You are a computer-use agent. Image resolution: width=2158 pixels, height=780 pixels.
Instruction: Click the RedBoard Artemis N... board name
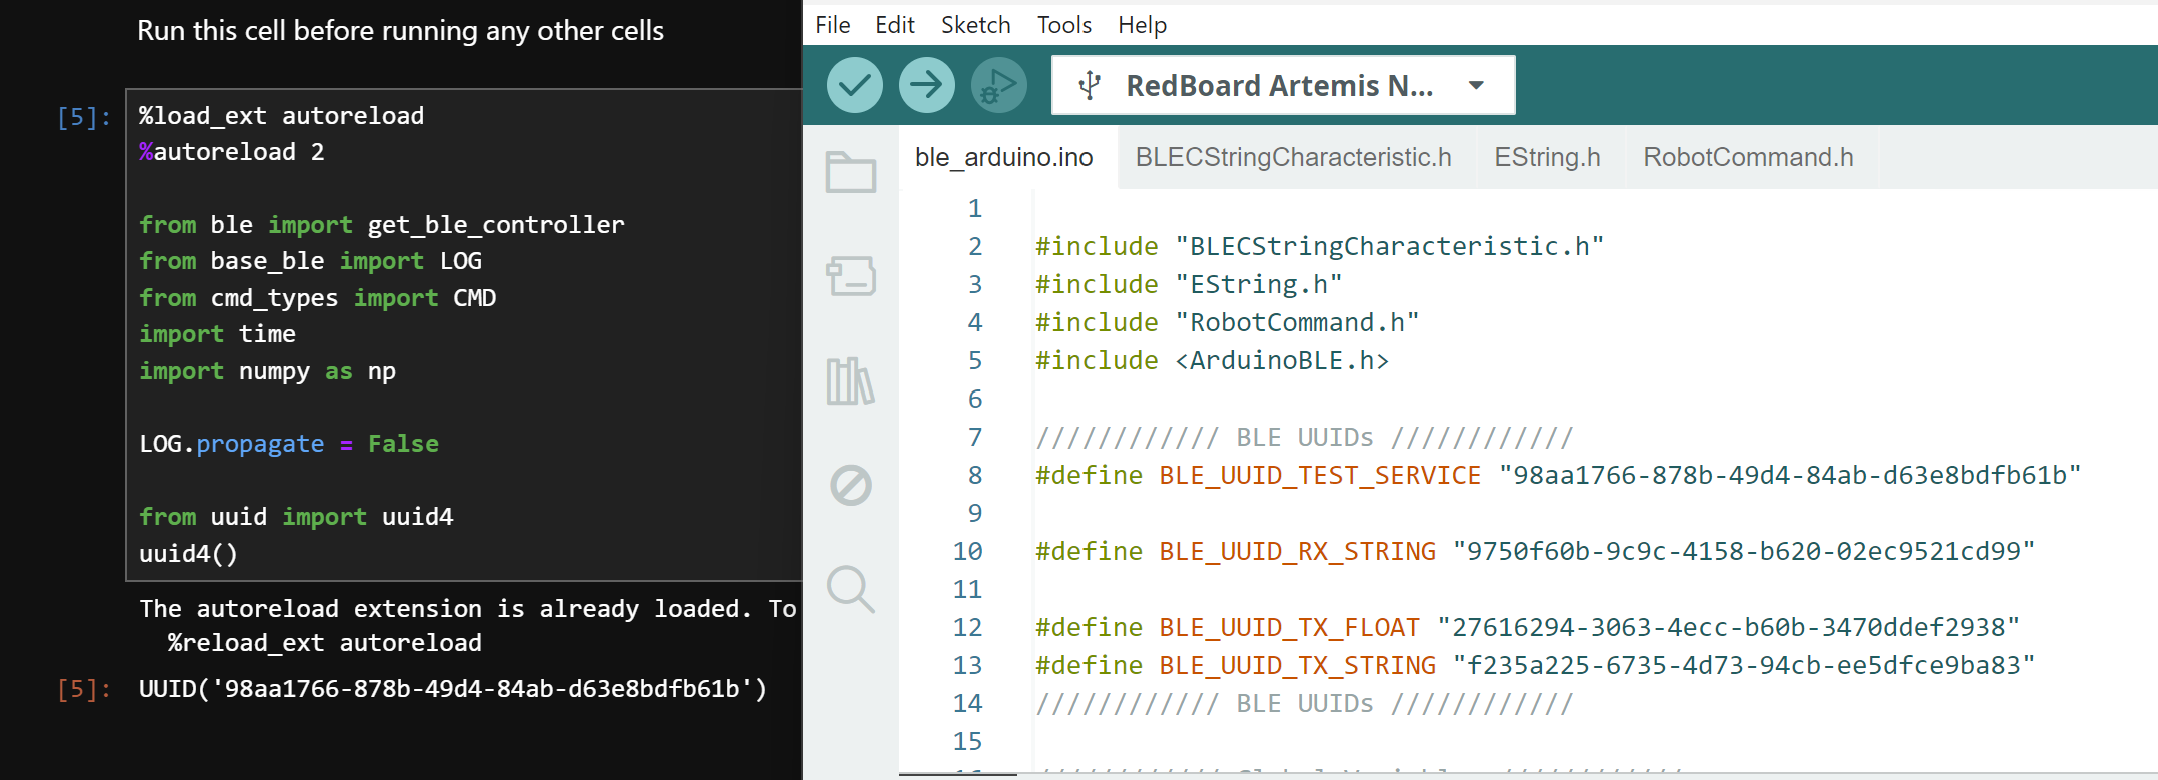(1280, 86)
